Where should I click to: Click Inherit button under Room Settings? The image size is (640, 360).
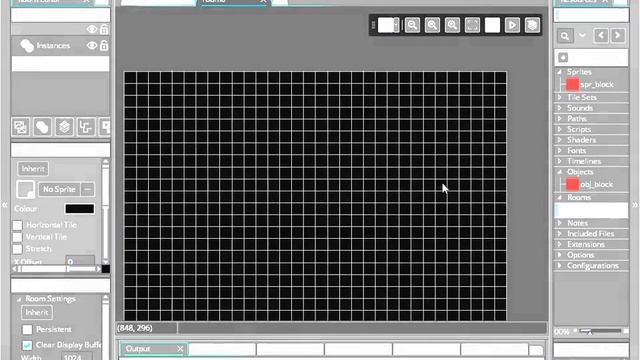[37, 313]
